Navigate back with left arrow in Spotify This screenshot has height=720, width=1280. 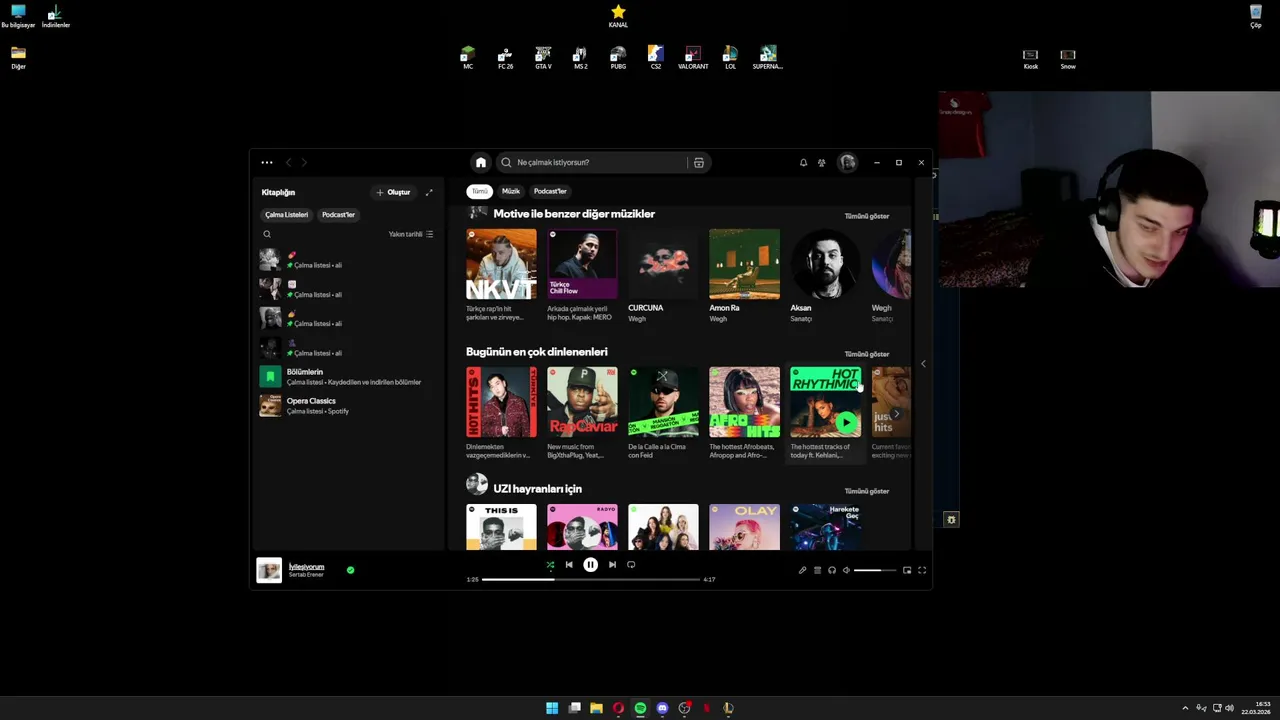point(289,162)
